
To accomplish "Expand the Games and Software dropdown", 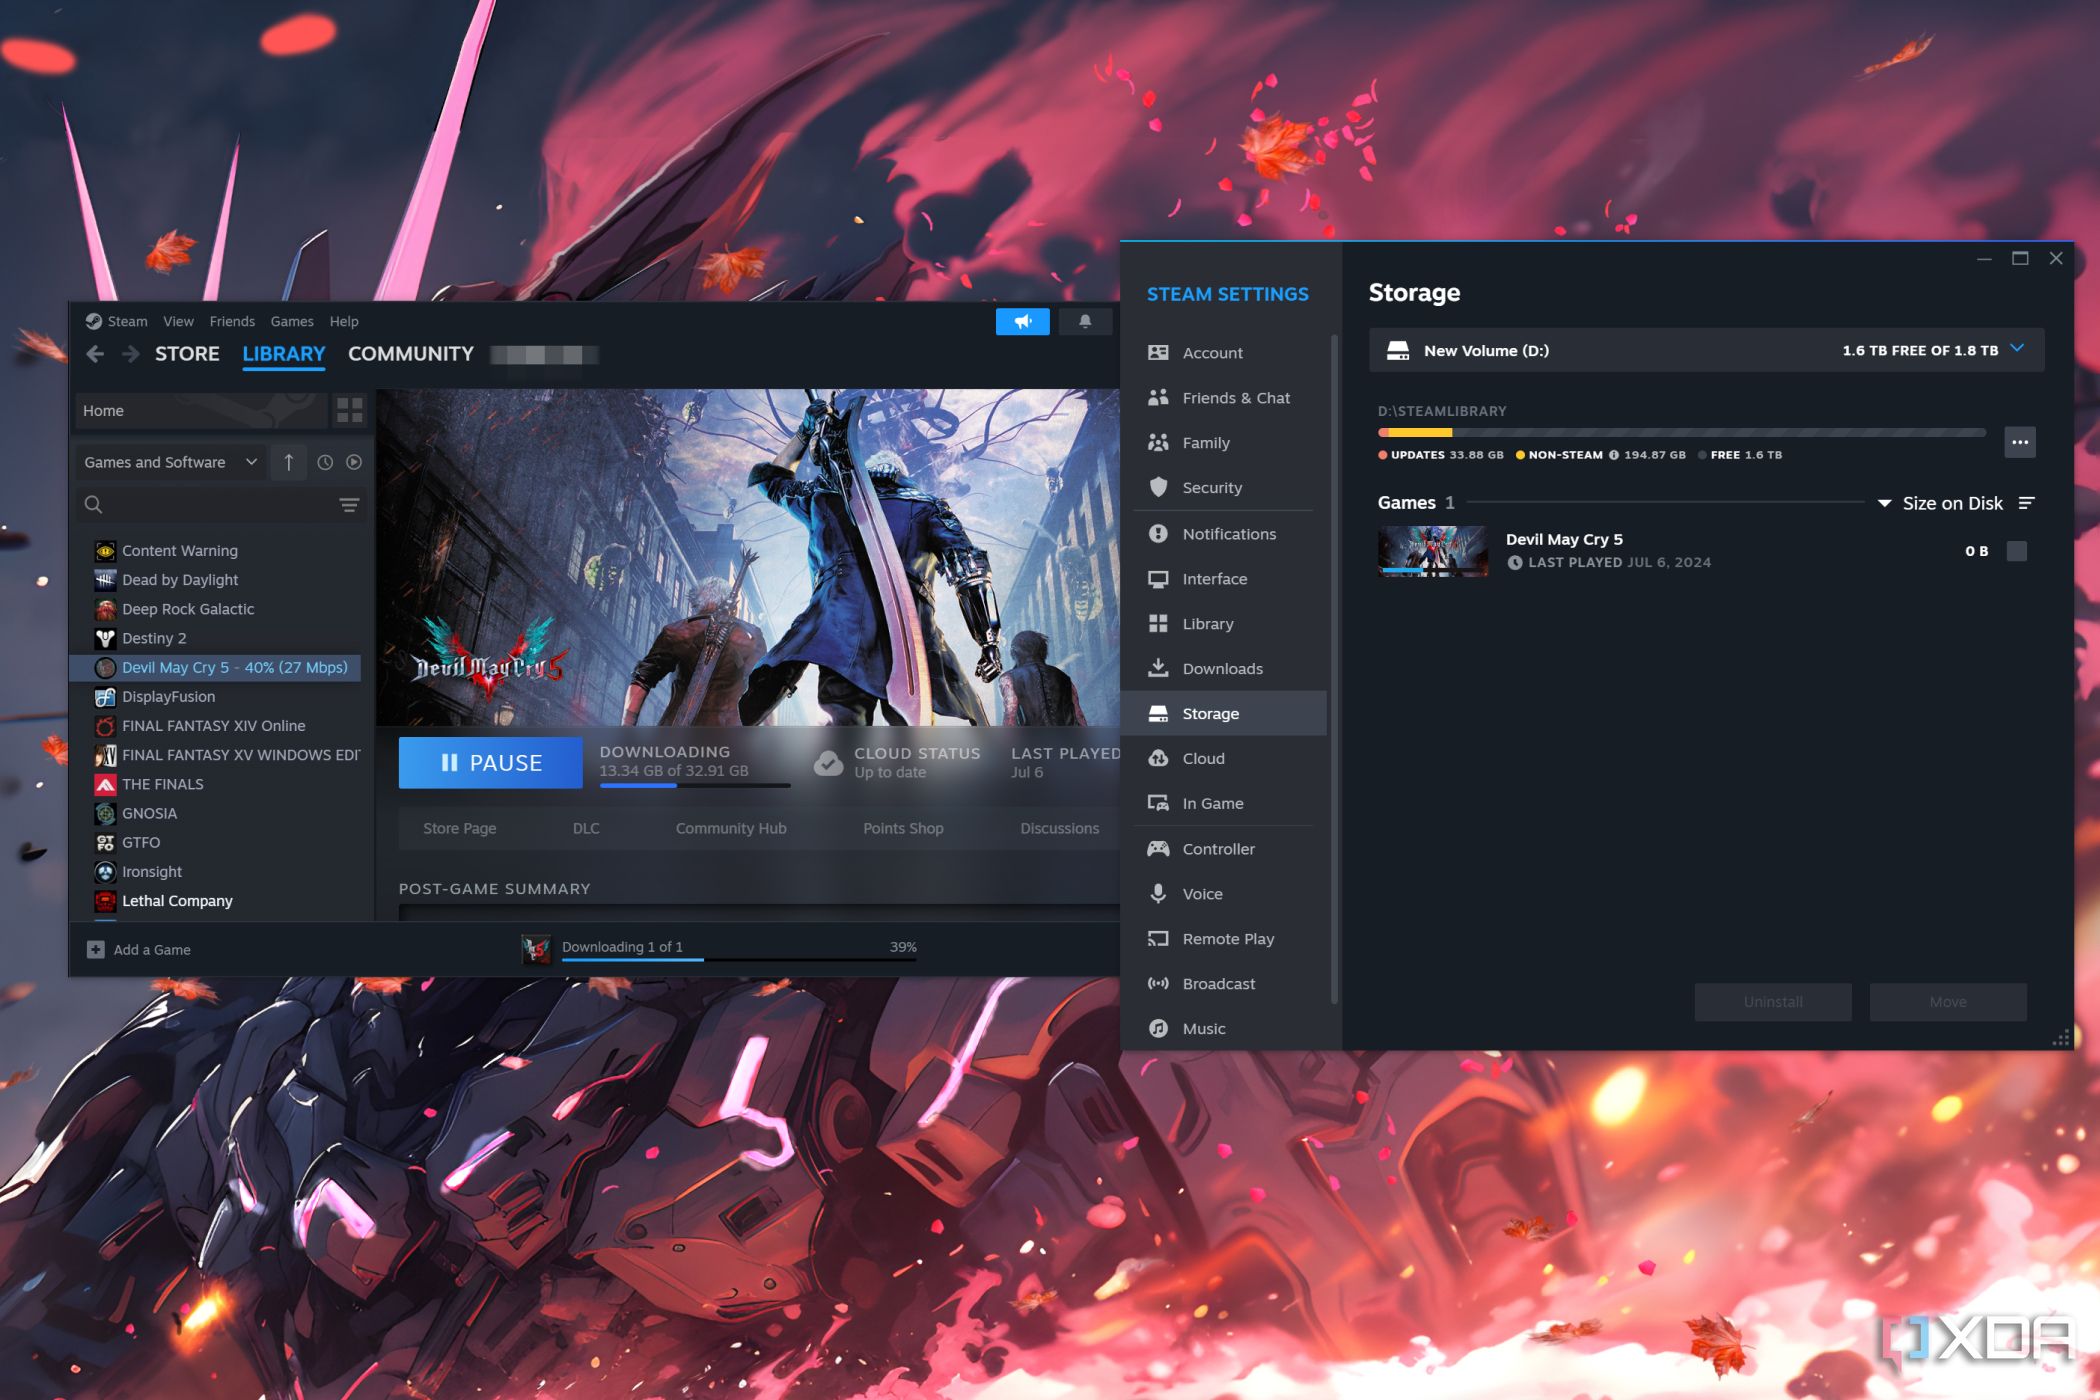I will tap(168, 461).
